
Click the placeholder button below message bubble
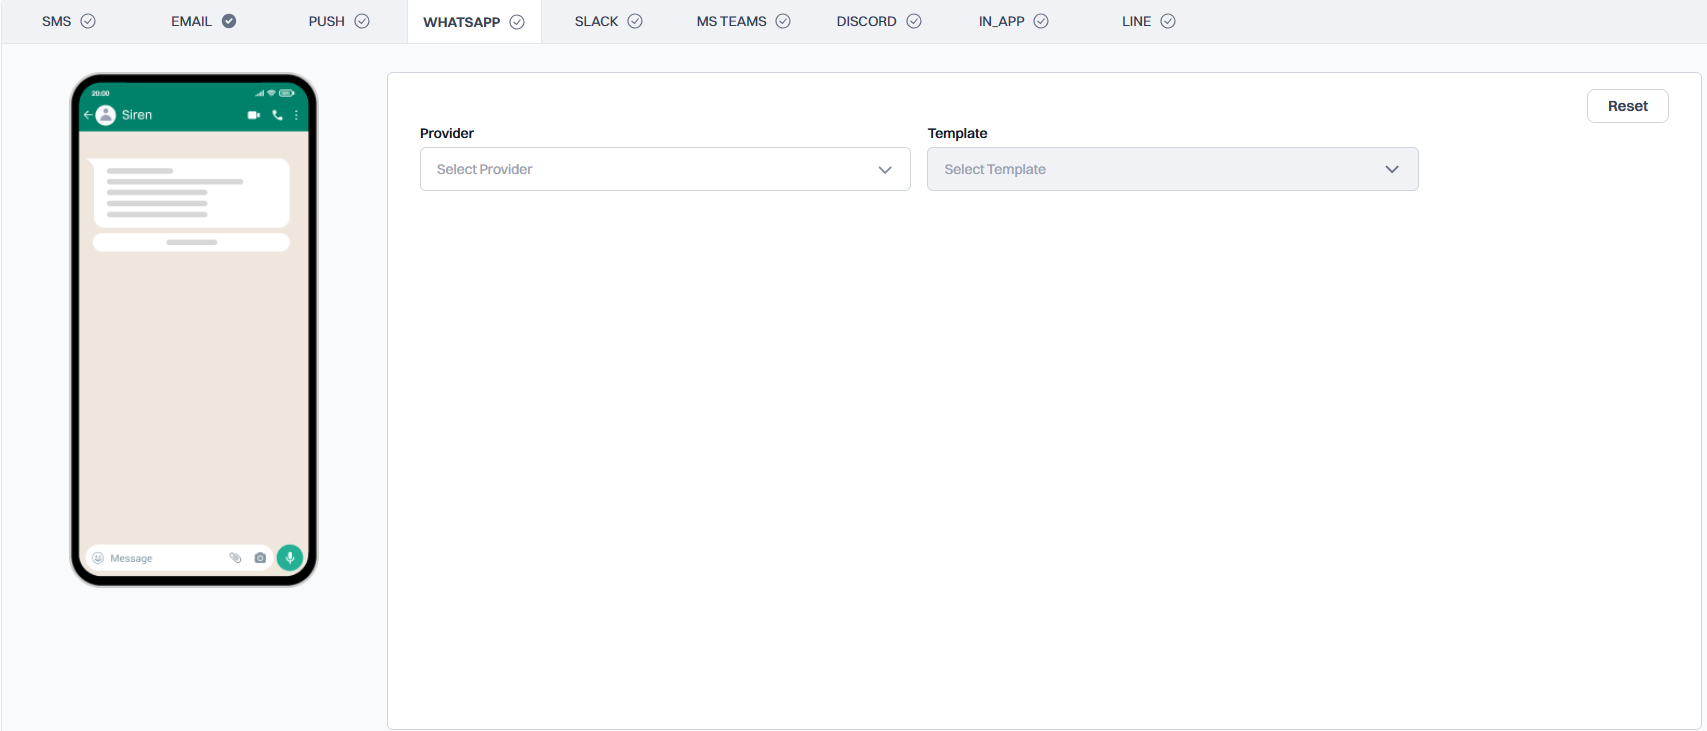pos(191,242)
